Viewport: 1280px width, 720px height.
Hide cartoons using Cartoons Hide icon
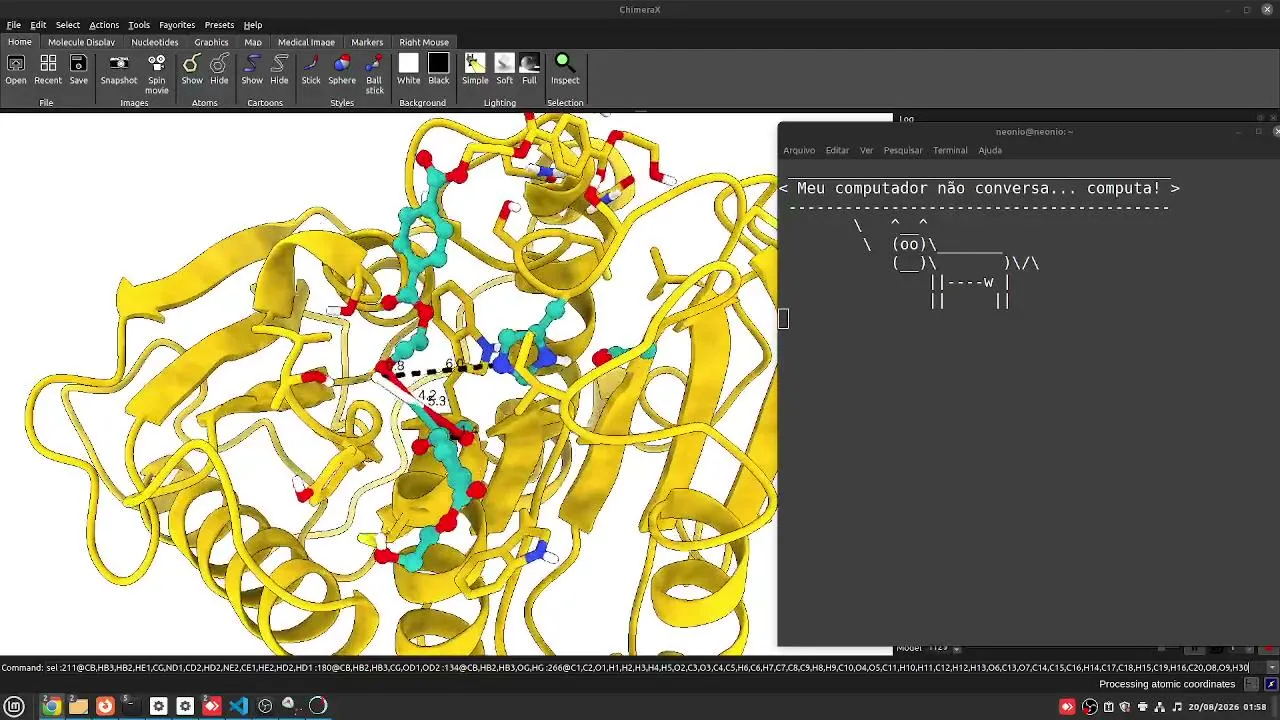coord(279,70)
